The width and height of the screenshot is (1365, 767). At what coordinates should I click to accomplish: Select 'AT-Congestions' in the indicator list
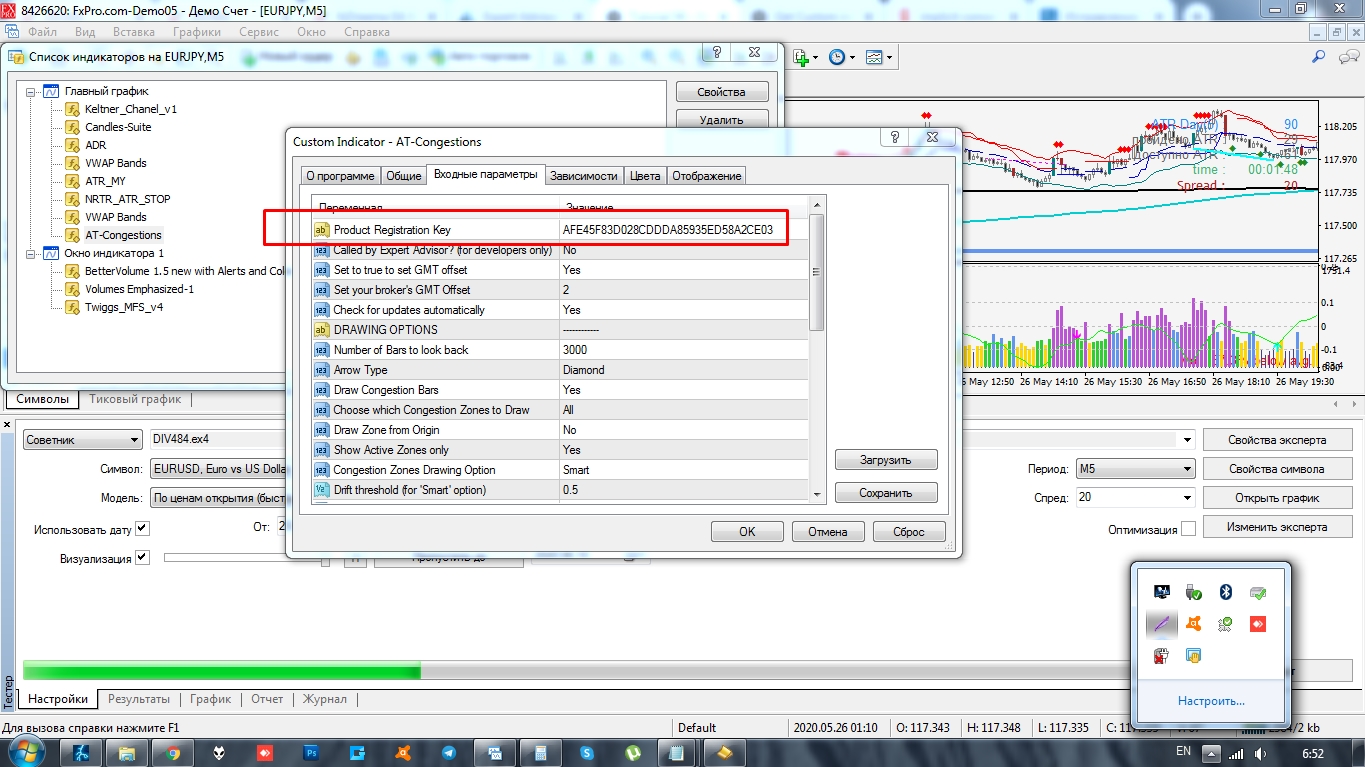[x=123, y=235]
